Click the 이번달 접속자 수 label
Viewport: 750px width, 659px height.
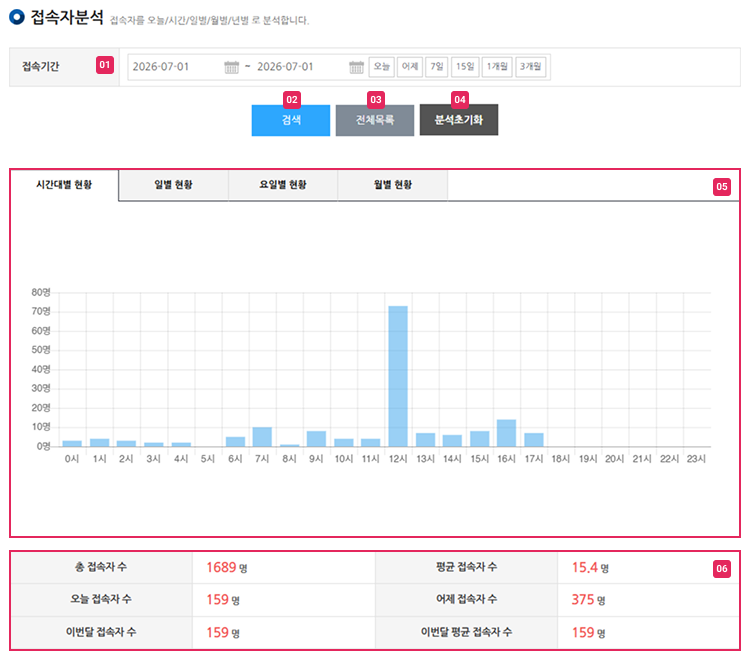[101, 632]
